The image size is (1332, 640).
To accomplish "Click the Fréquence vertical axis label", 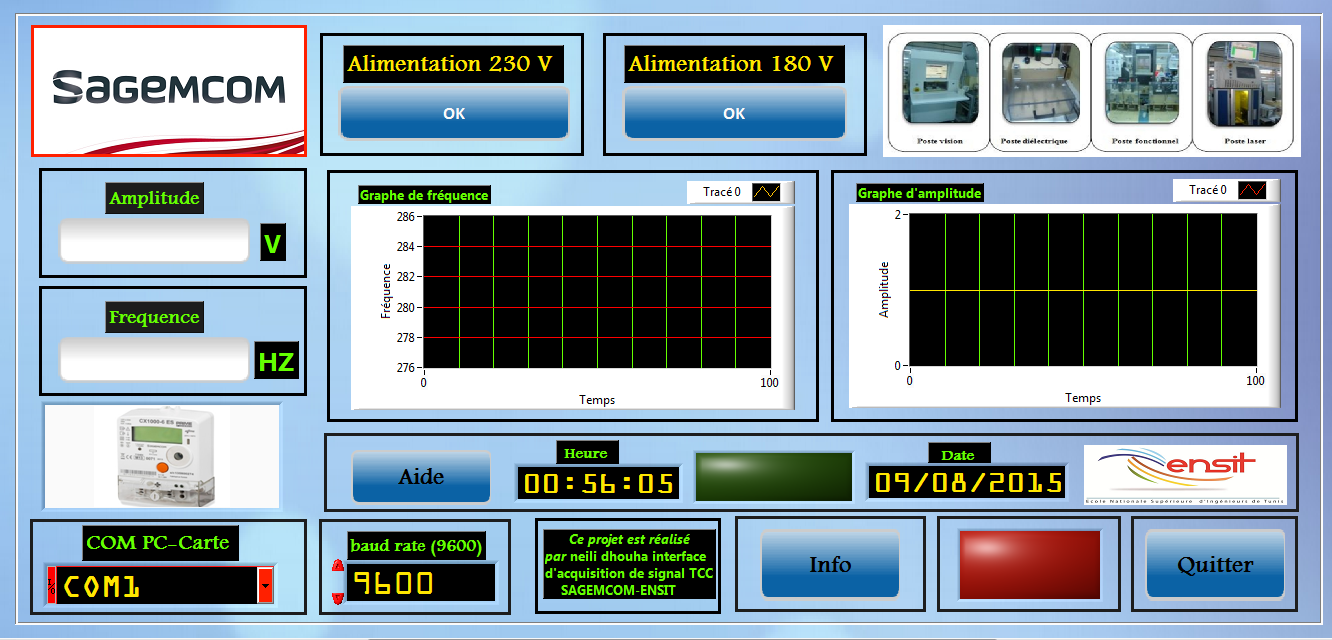I will point(386,291).
